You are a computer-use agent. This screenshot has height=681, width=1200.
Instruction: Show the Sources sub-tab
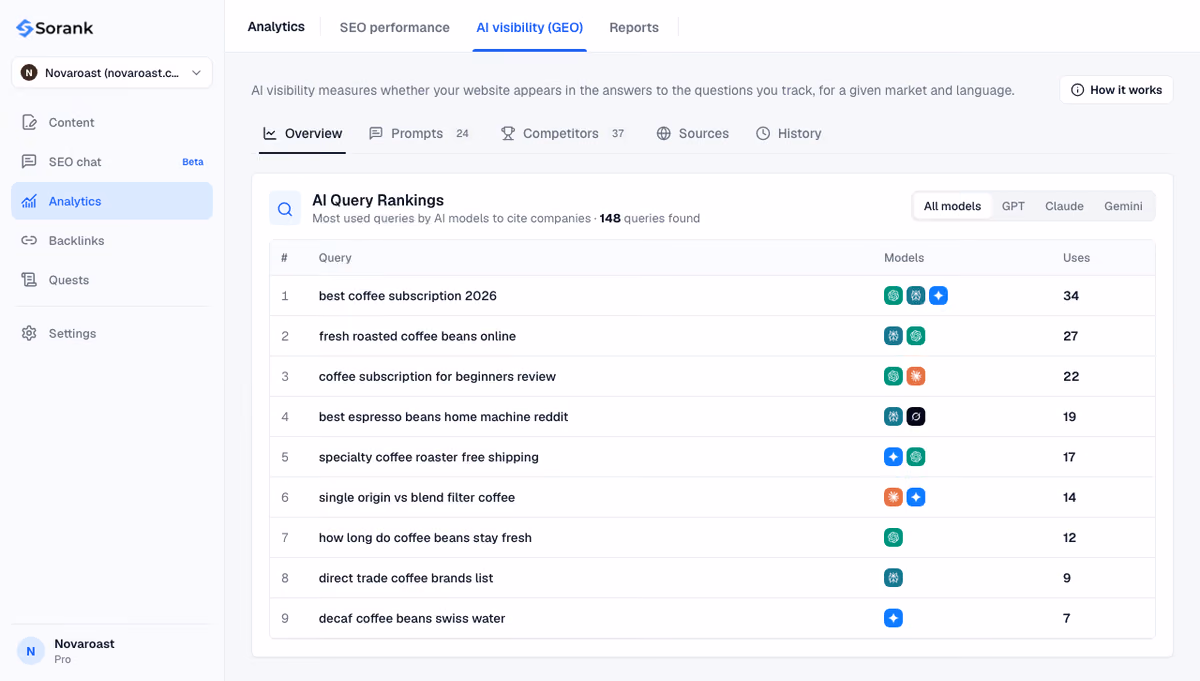click(x=692, y=133)
